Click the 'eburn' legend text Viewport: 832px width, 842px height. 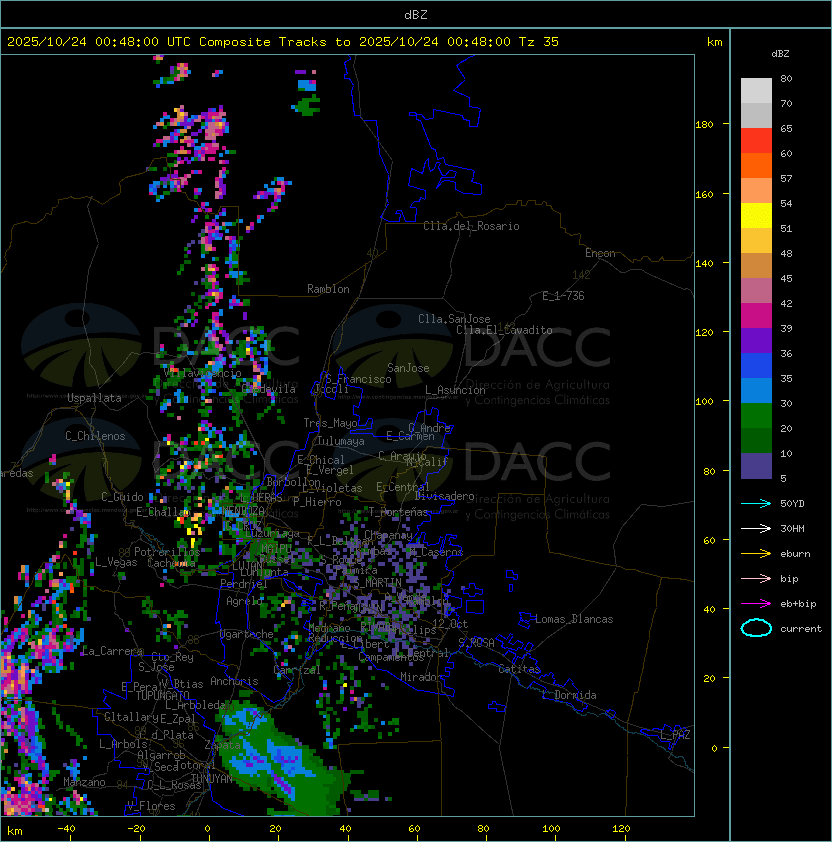point(795,554)
